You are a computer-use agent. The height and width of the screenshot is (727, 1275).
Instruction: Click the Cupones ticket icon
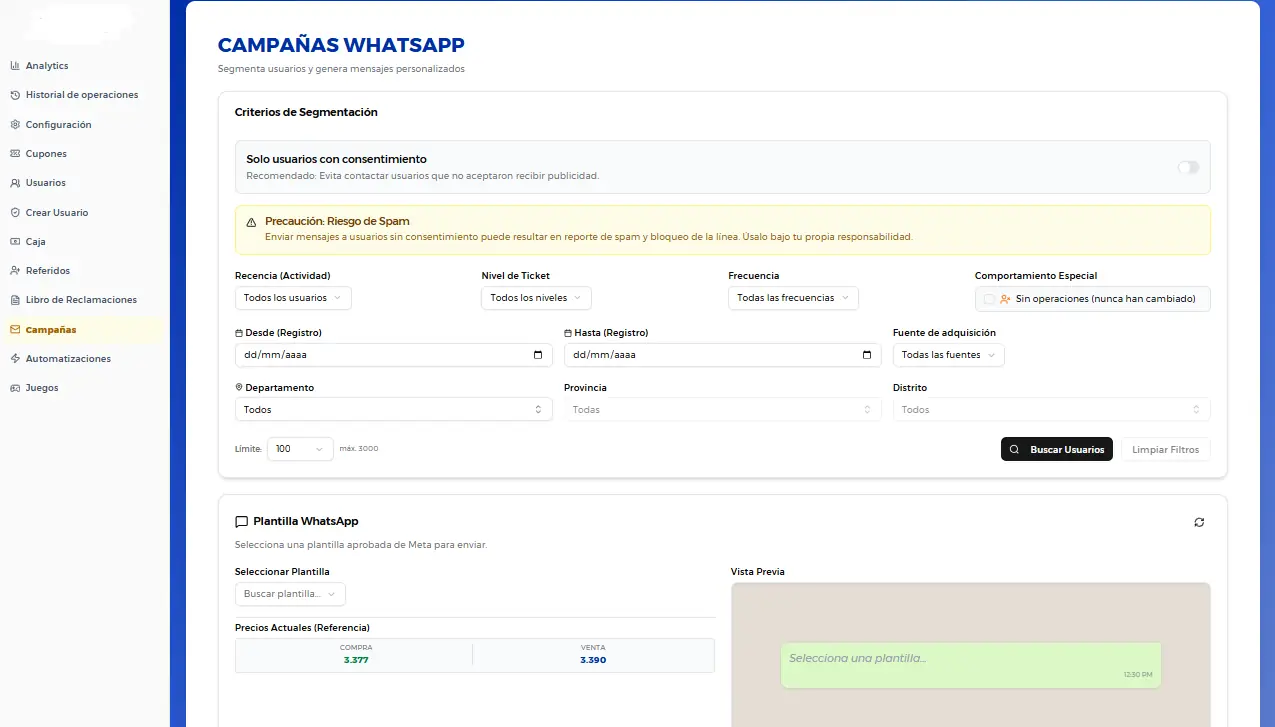[x=15, y=154]
